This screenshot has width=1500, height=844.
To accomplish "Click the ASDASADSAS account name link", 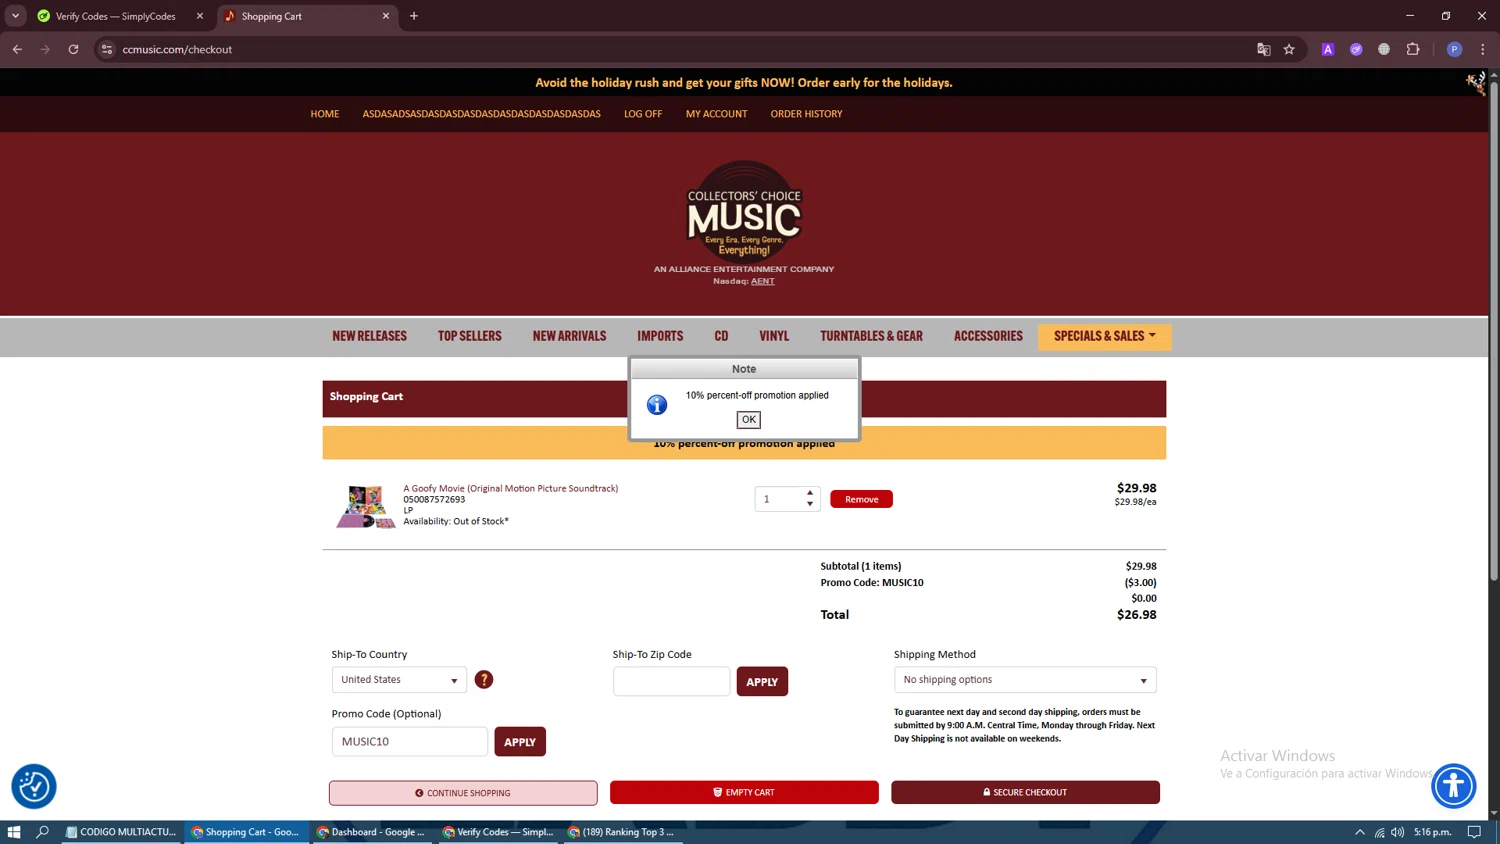I will point(481,114).
